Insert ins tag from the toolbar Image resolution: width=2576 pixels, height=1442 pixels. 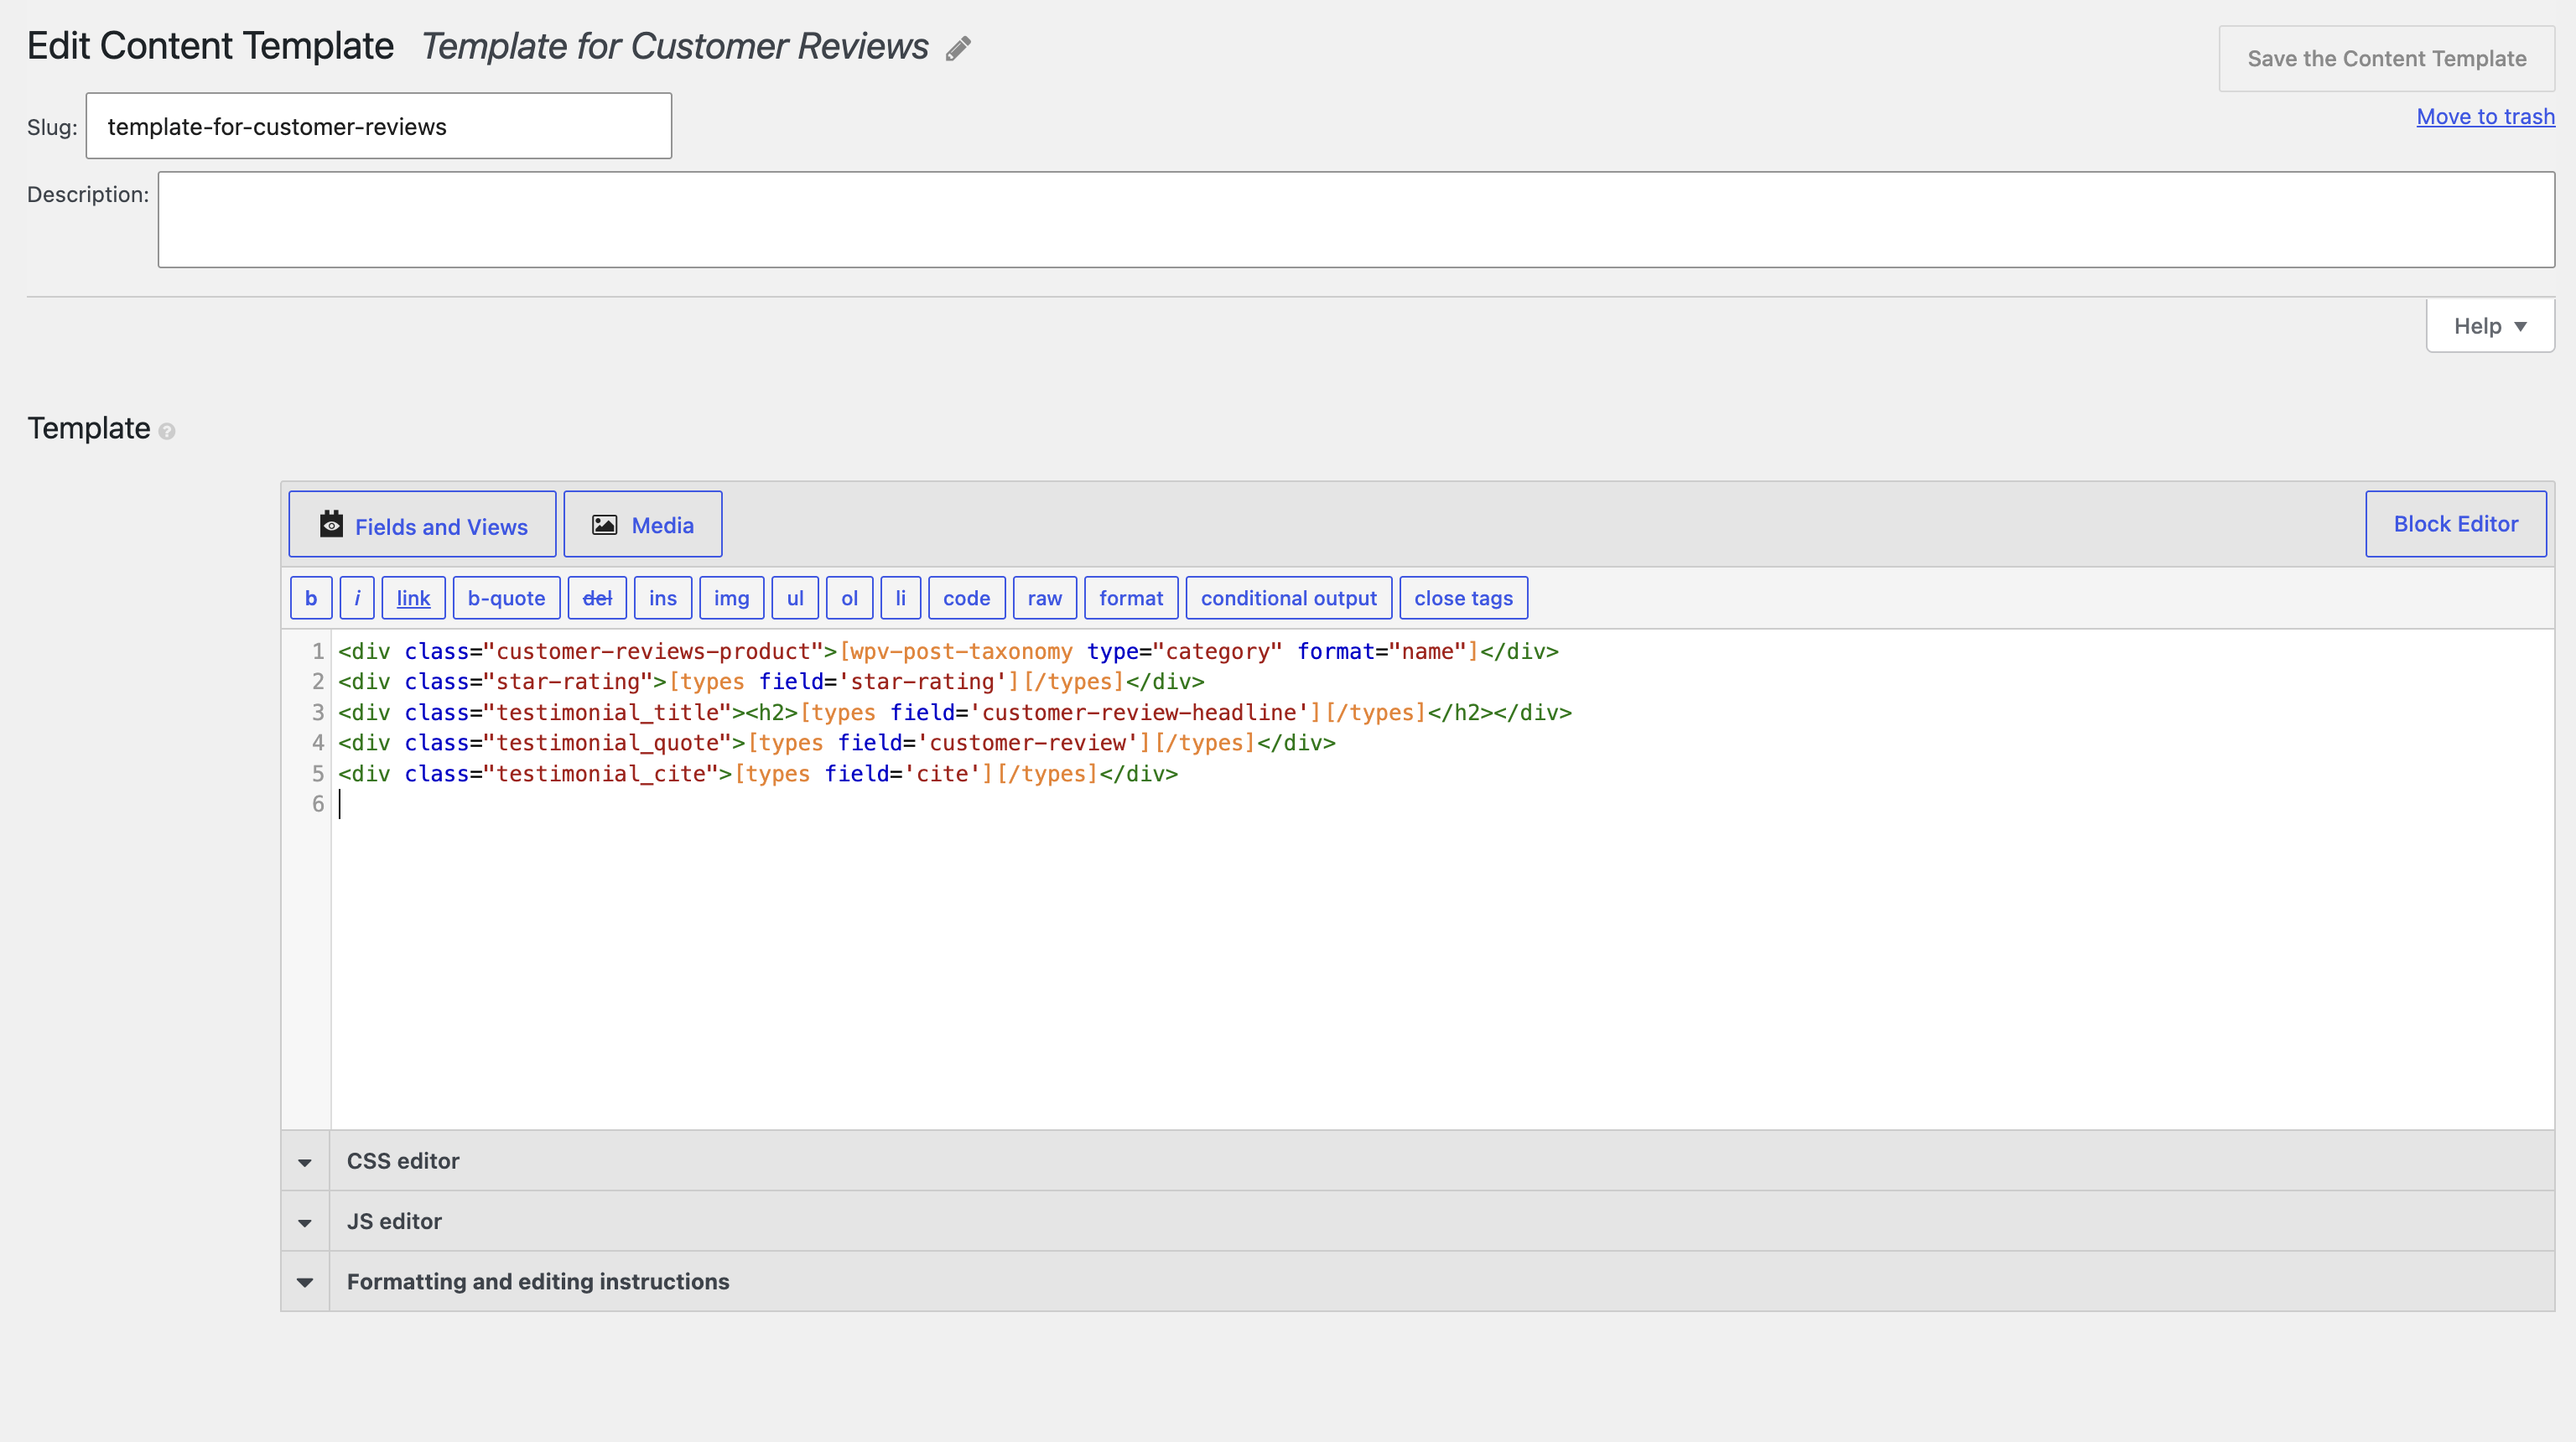(x=663, y=598)
